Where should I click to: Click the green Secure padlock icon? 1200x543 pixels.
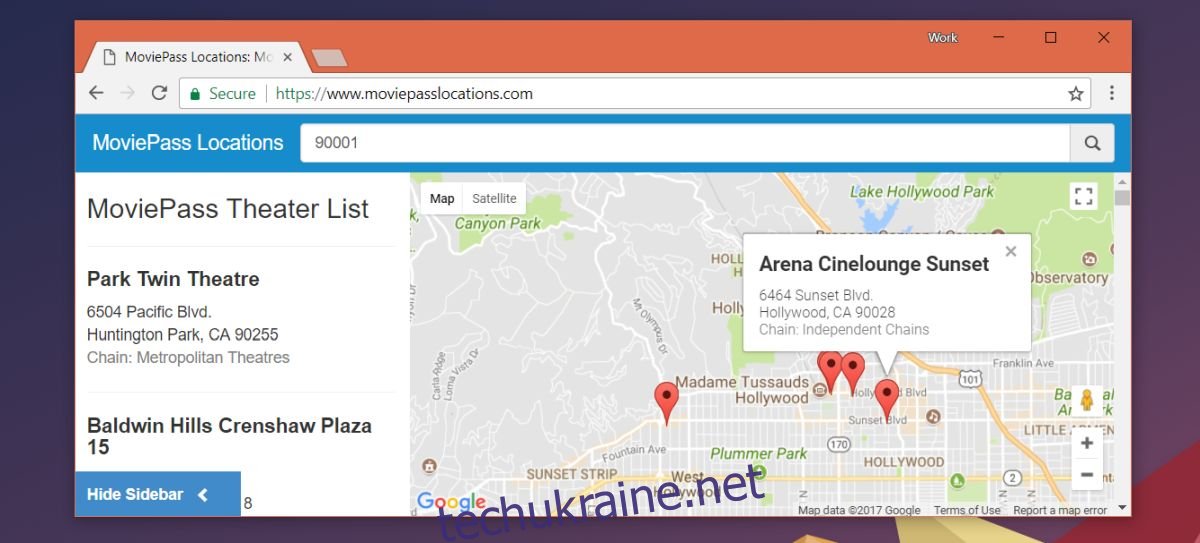(195, 94)
